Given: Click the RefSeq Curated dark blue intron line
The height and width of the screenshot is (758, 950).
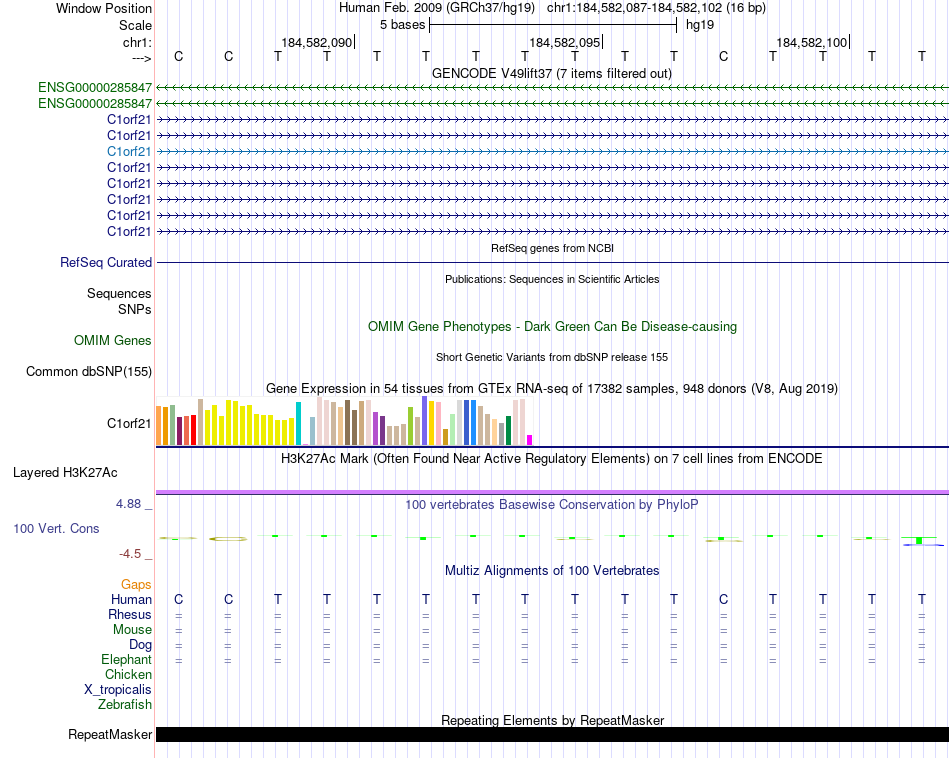Looking at the screenshot, I should 552,262.
